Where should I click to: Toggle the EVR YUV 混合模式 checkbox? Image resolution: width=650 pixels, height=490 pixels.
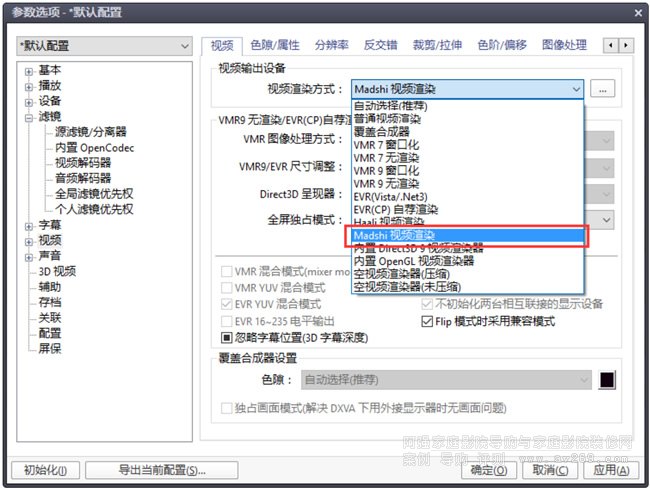pyautogui.click(x=226, y=304)
